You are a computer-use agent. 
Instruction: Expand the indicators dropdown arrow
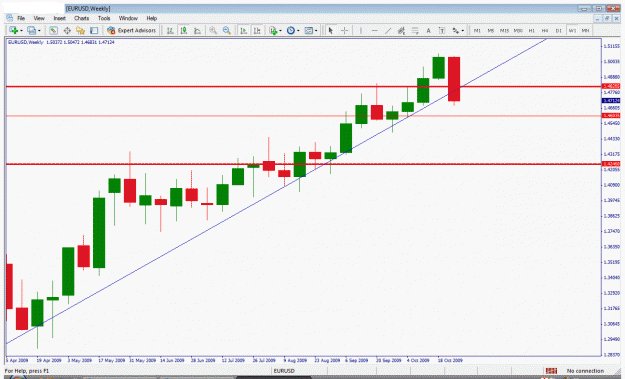(280, 31)
